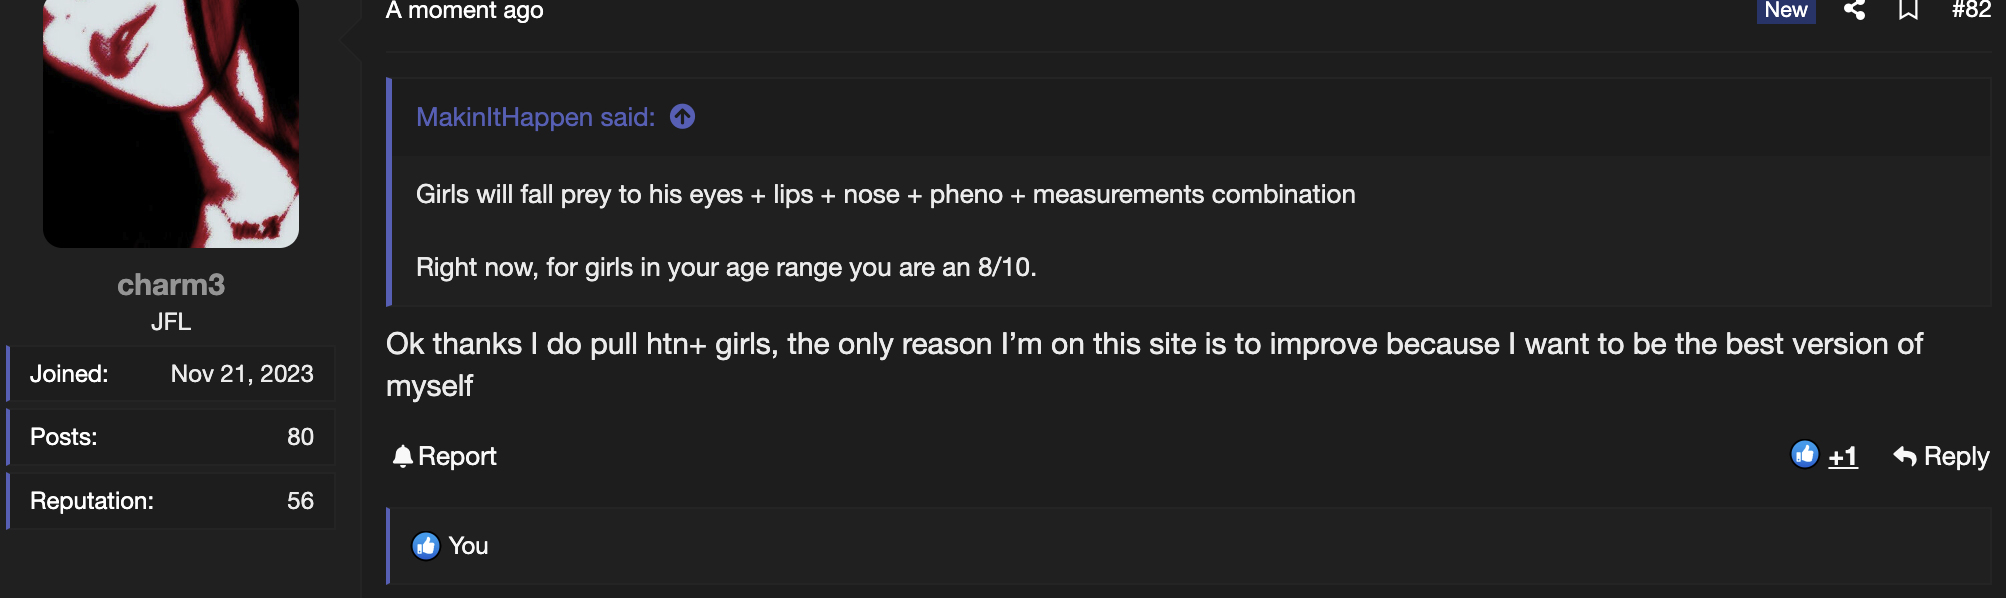The height and width of the screenshot is (598, 2006).
Task: Reply to charm3's post
Action: [x=1941, y=456]
